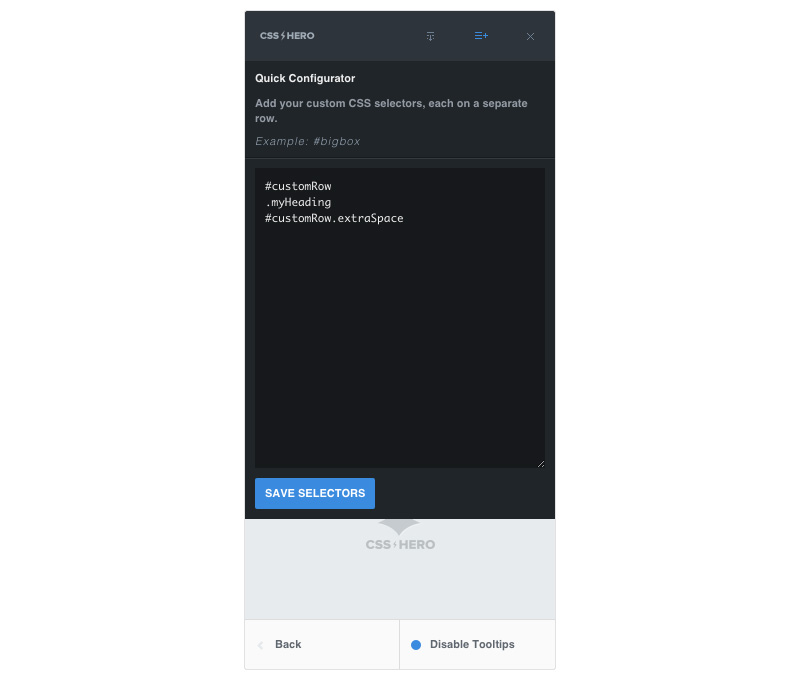The height and width of the screenshot is (679, 800).
Task: Click the CSS Hero logo in header
Action: click(x=287, y=36)
